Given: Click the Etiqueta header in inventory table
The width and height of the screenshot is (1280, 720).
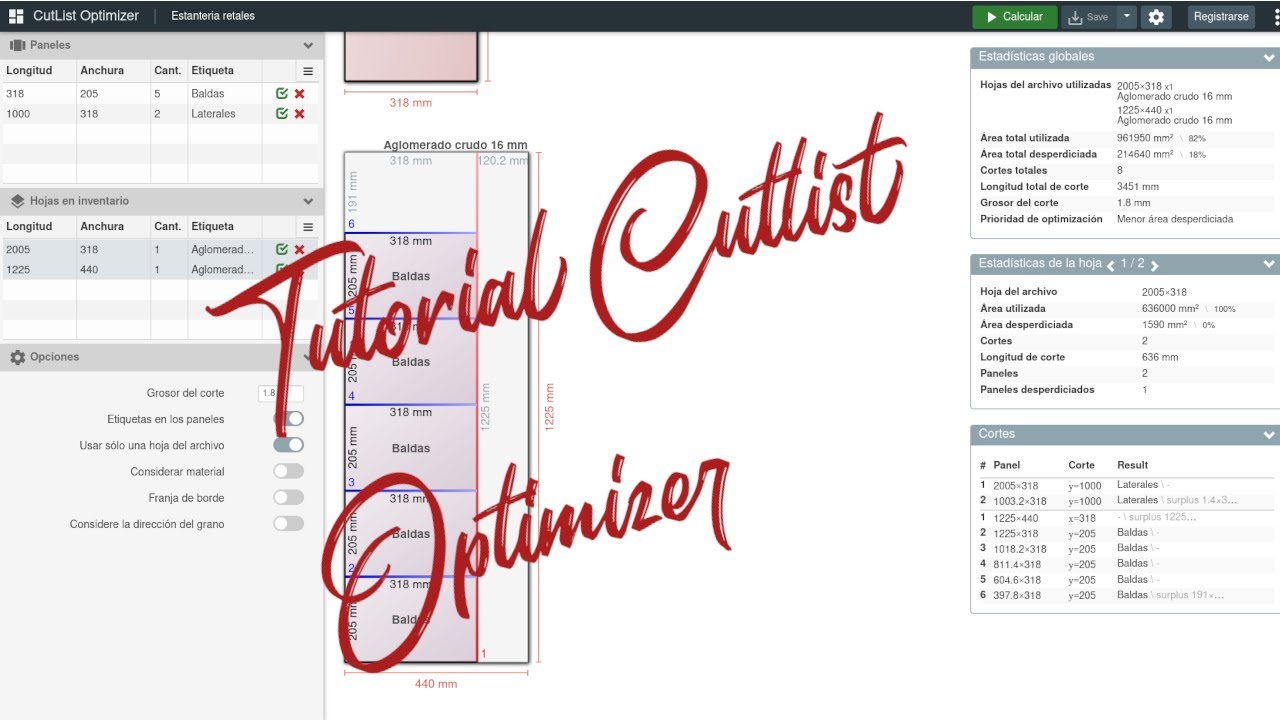Looking at the screenshot, I should click(213, 227).
